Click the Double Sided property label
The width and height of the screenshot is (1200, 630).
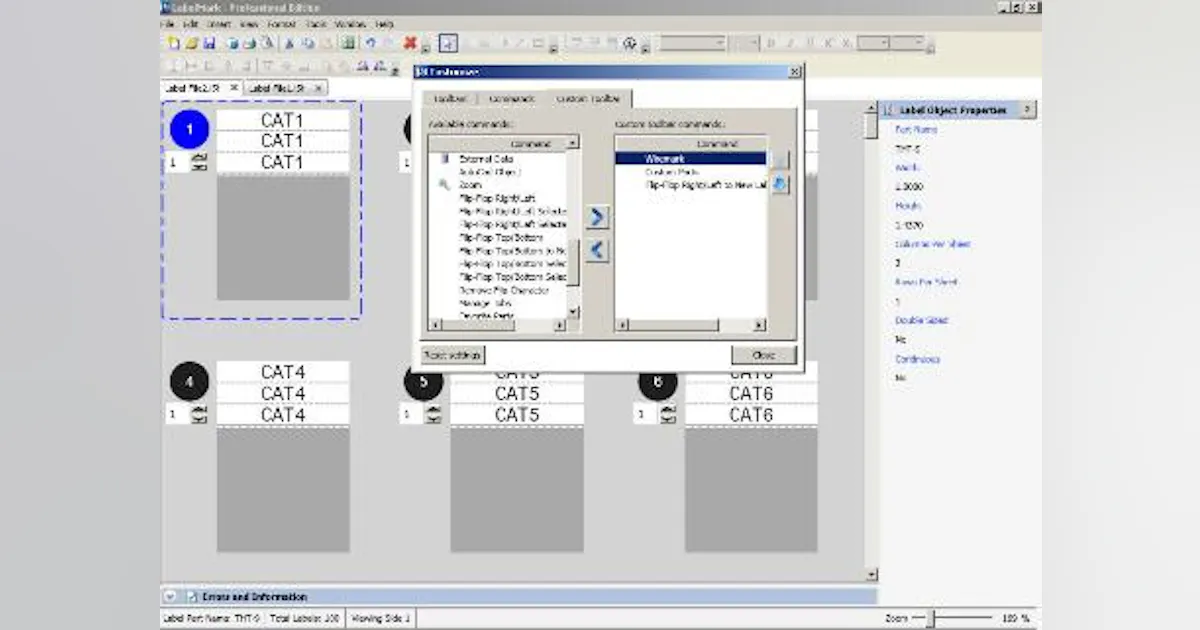[921, 321]
